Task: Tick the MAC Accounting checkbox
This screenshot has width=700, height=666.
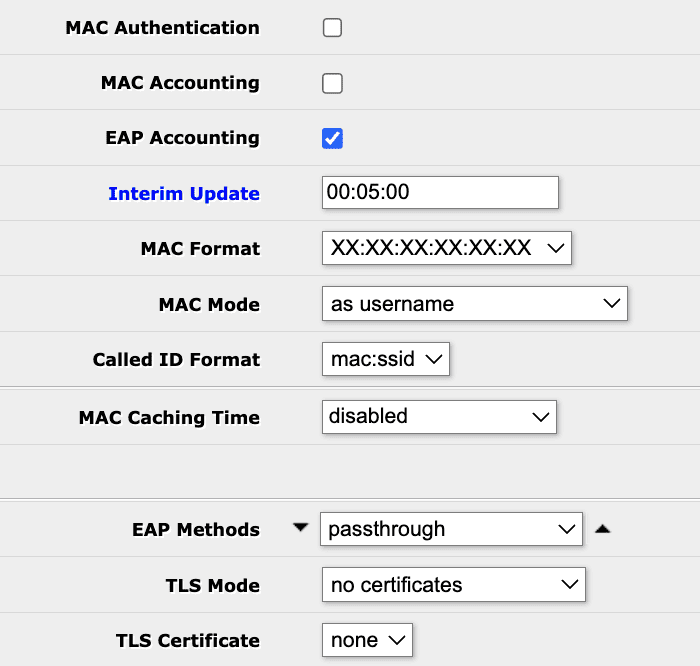Action: (332, 83)
